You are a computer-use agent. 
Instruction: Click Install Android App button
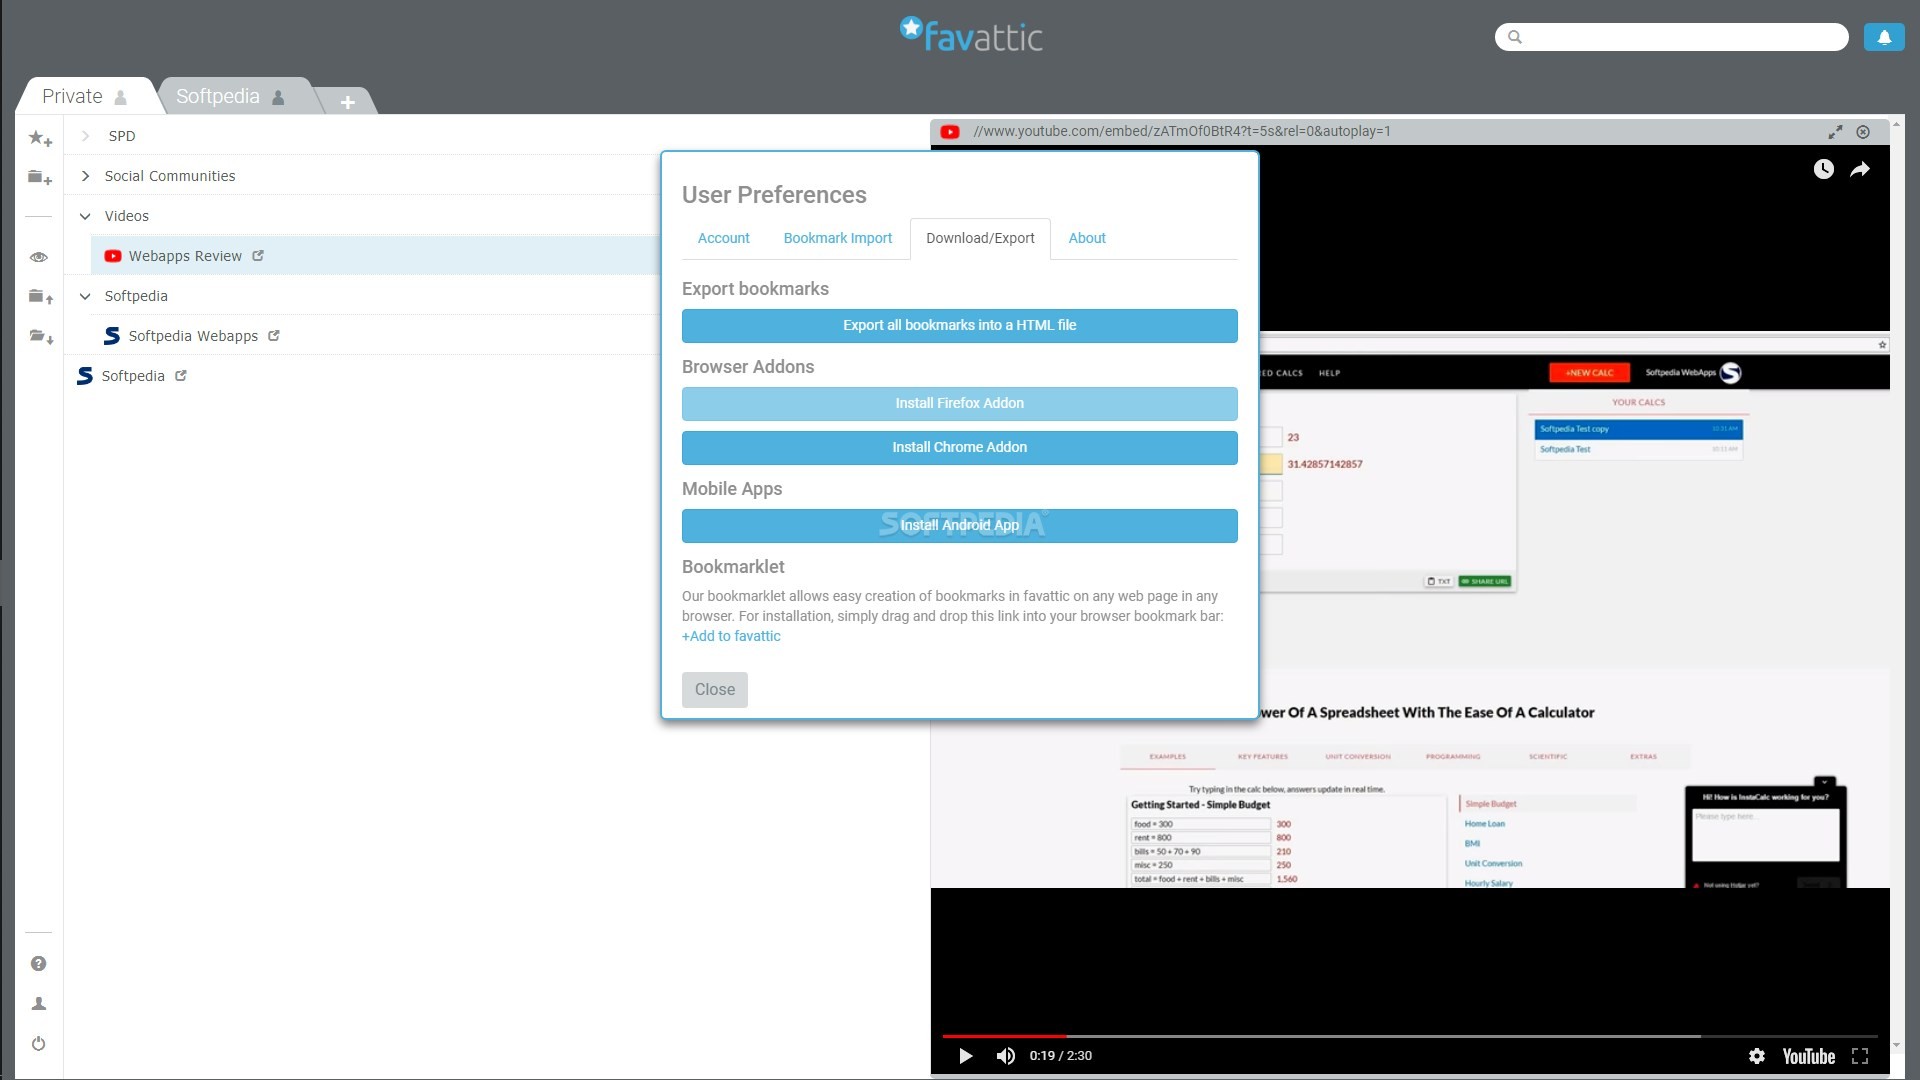960,525
